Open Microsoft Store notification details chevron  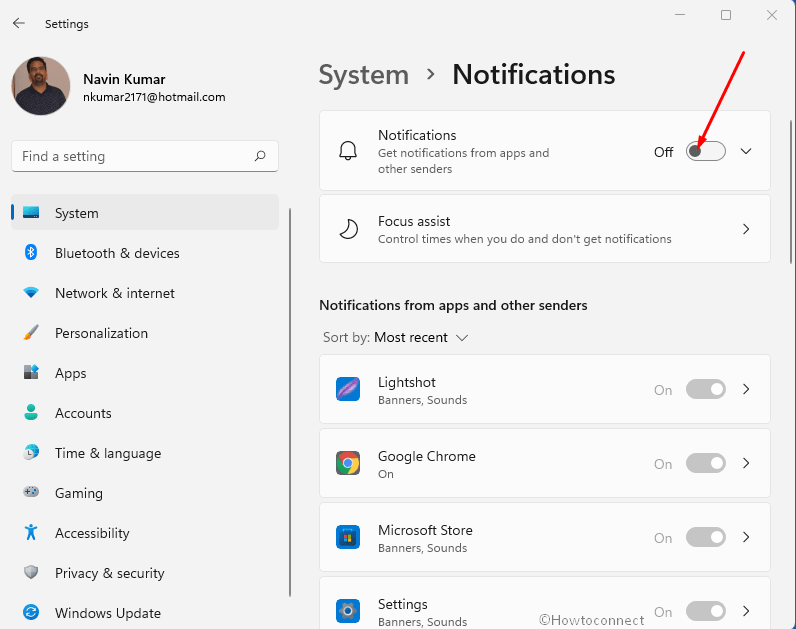point(746,537)
